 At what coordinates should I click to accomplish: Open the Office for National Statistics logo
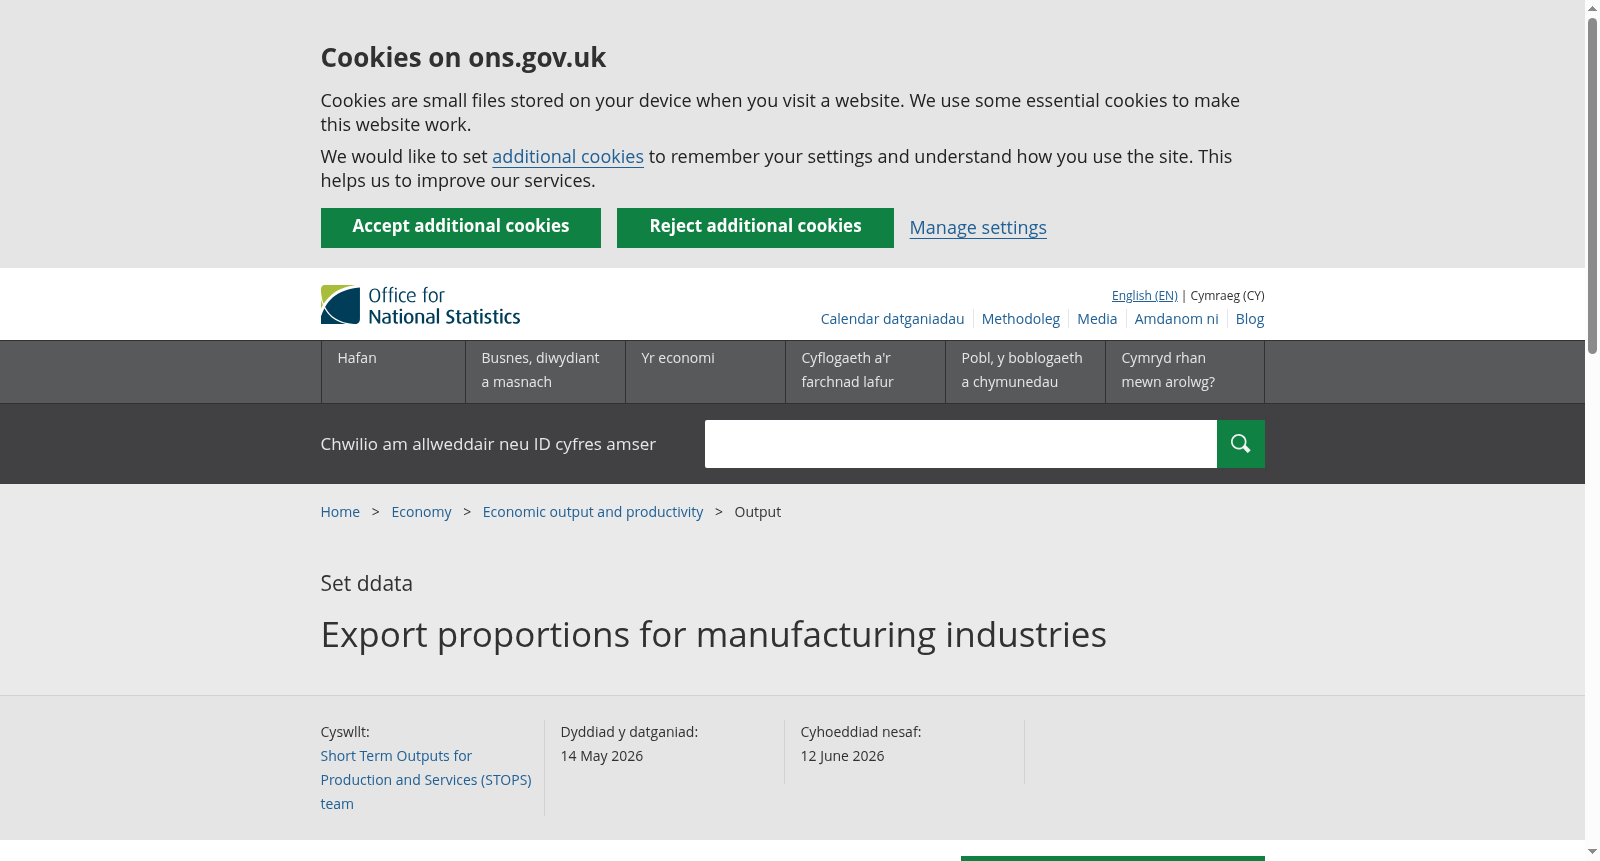[420, 305]
